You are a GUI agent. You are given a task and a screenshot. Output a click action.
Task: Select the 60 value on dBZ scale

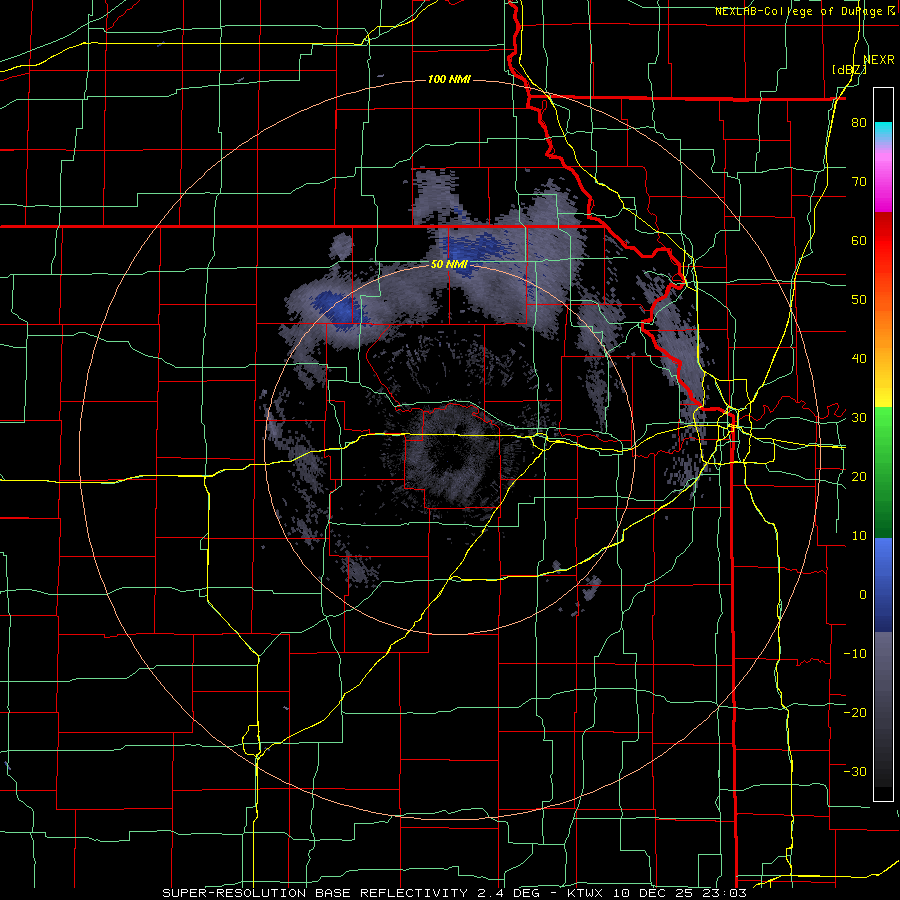click(859, 240)
